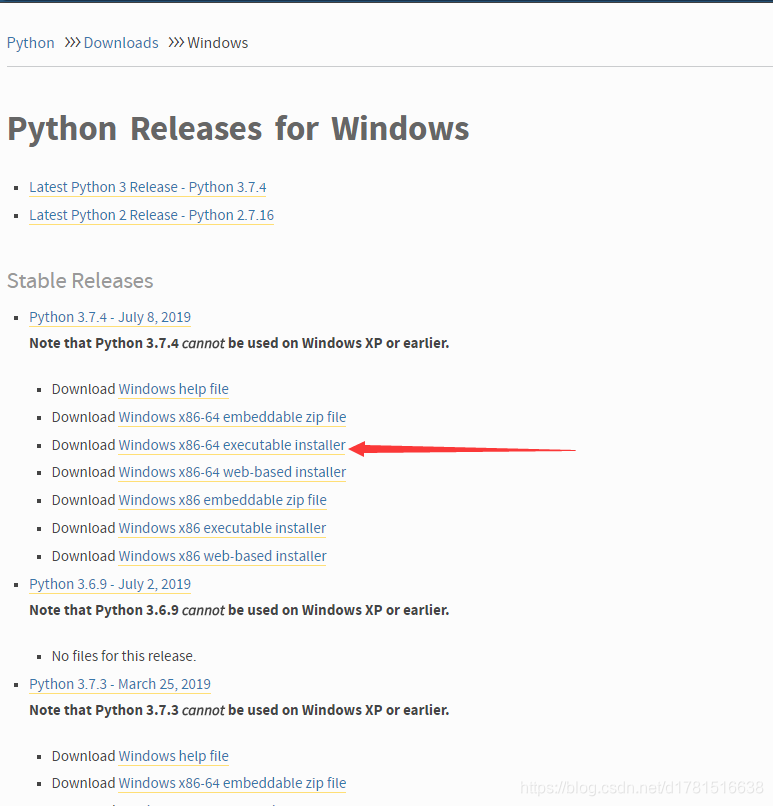The height and width of the screenshot is (806, 773).
Task: Open Latest Python 3 Release - Python 3.7.4
Action: pyautogui.click(x=148, y=187)
